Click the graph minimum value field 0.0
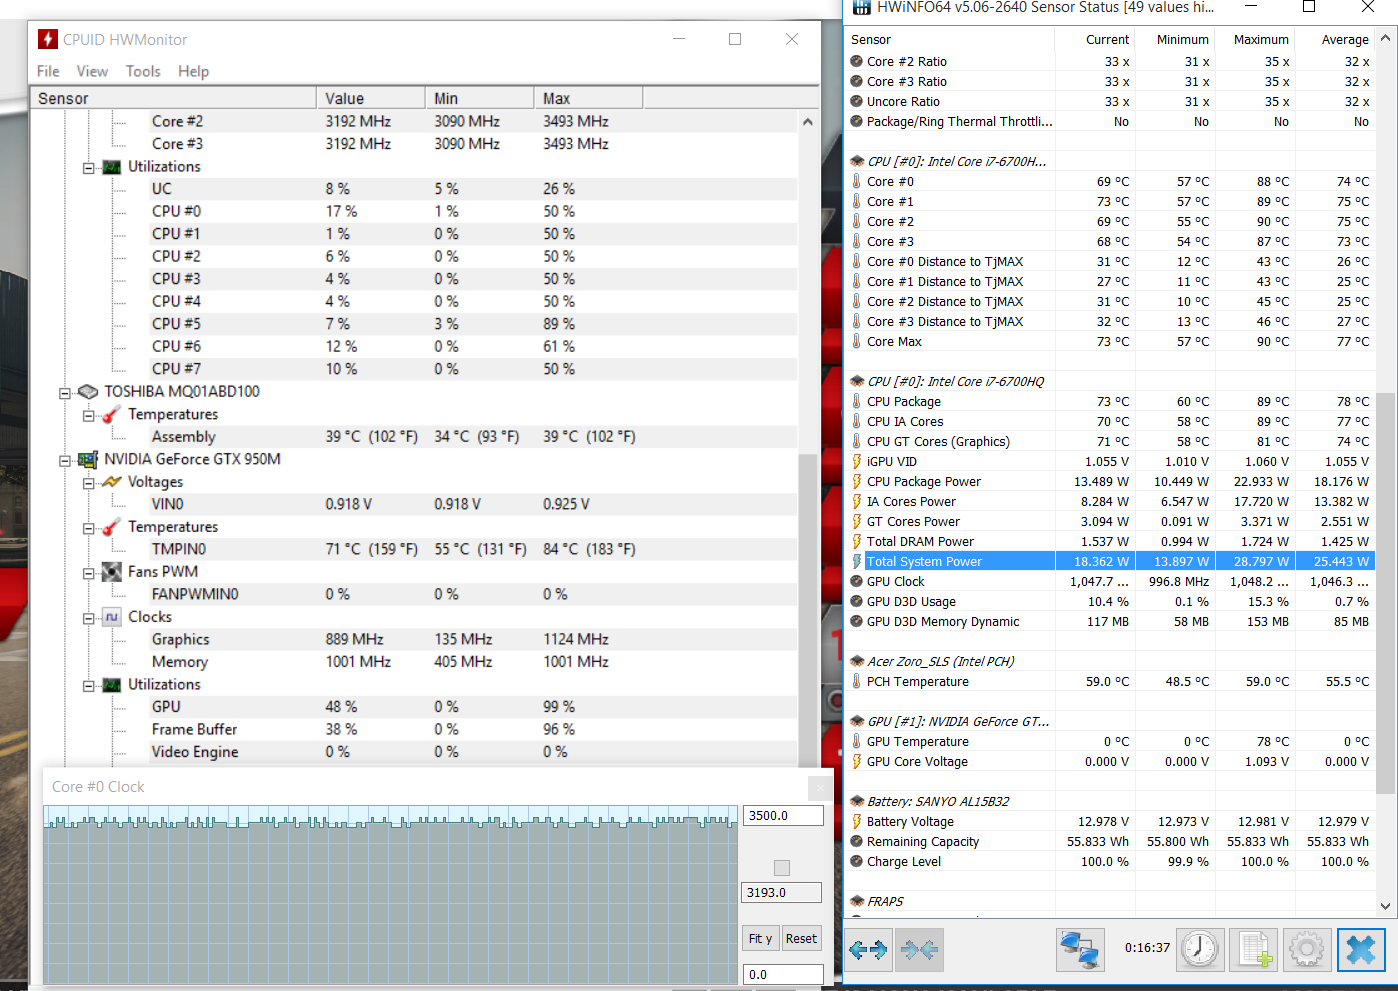Screen dimensions: 1398x991 [x=783, y=974]
